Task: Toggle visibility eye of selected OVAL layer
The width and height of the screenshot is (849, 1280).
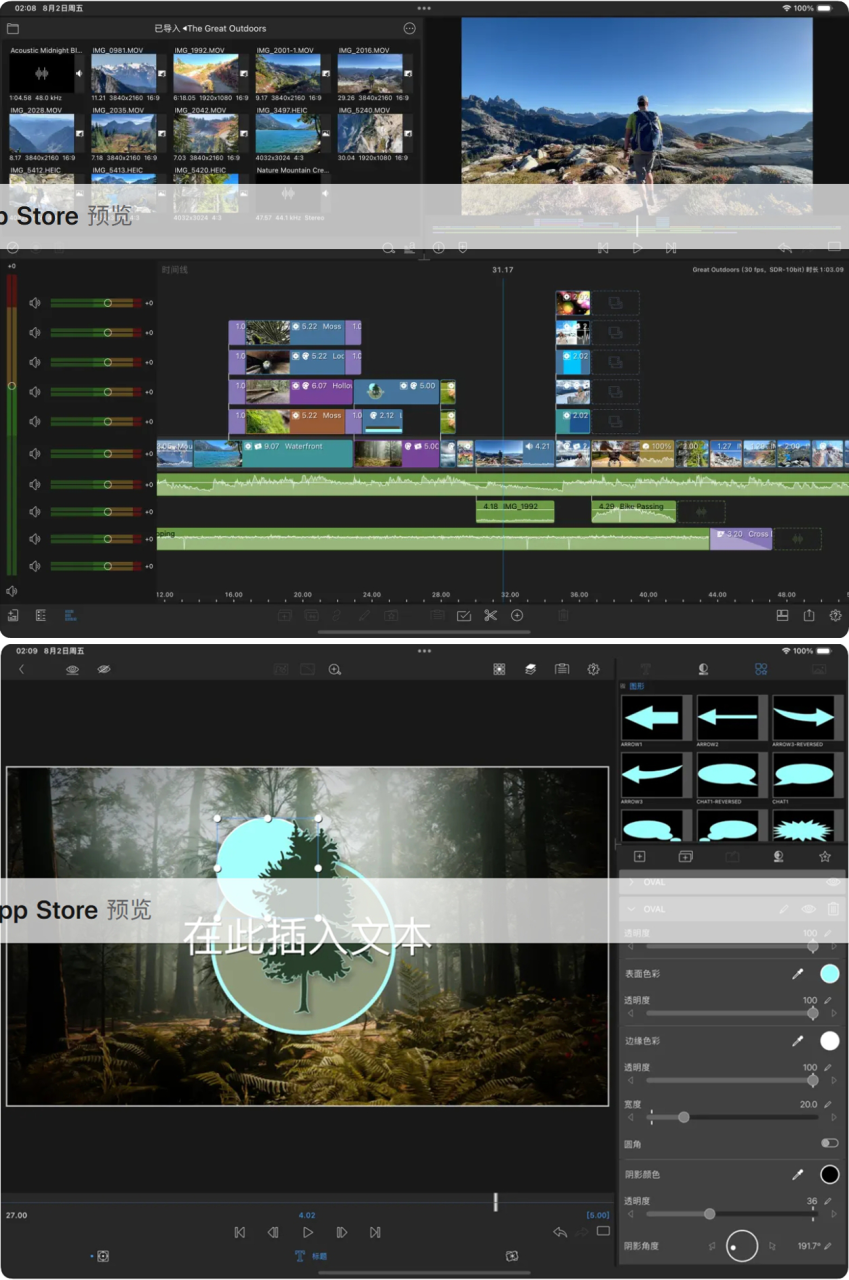Action: pyautogui.click(x=808, y=909)
